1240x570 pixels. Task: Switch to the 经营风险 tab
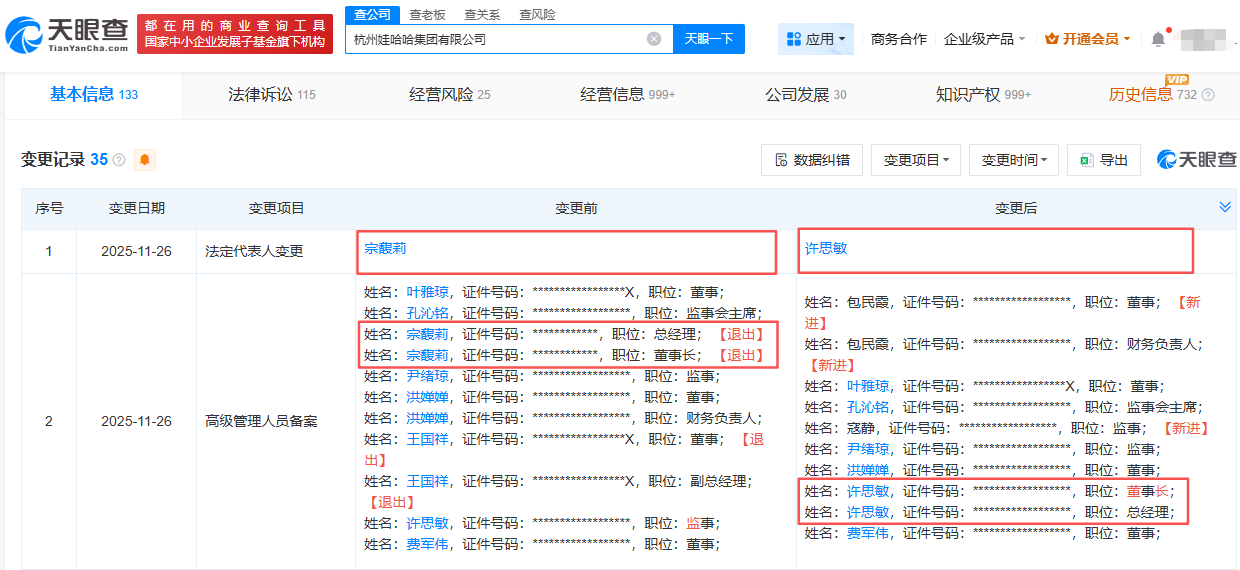coord(449,95)
